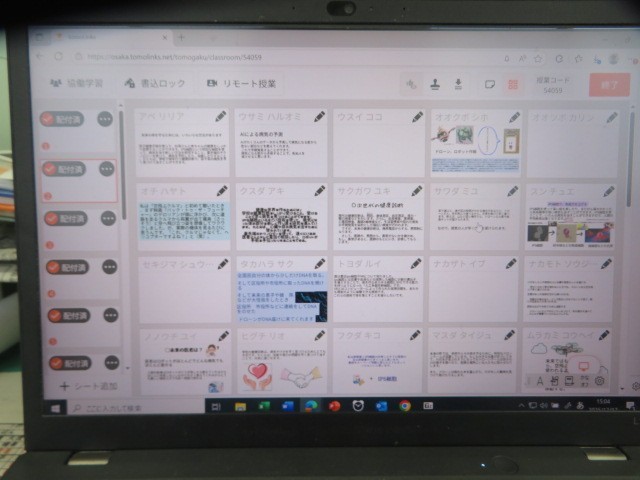Open the third sheet's three-dot options menu

[105, 218]
